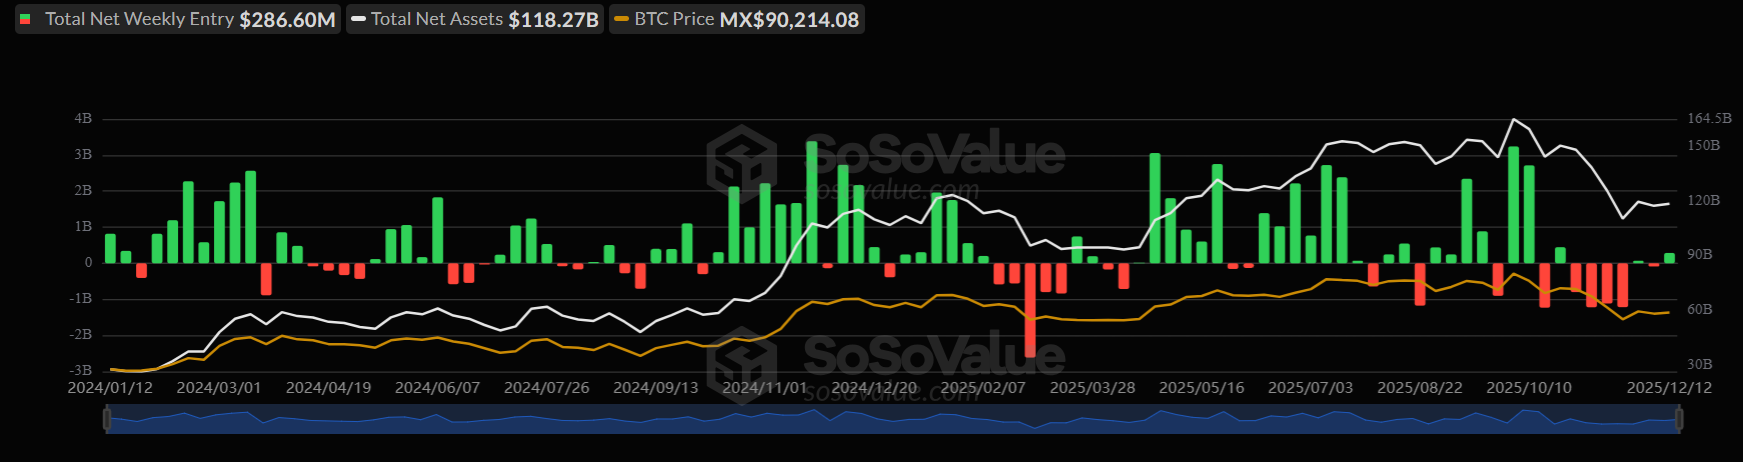Click the orange line icon for BTC Price

(622, 19)
